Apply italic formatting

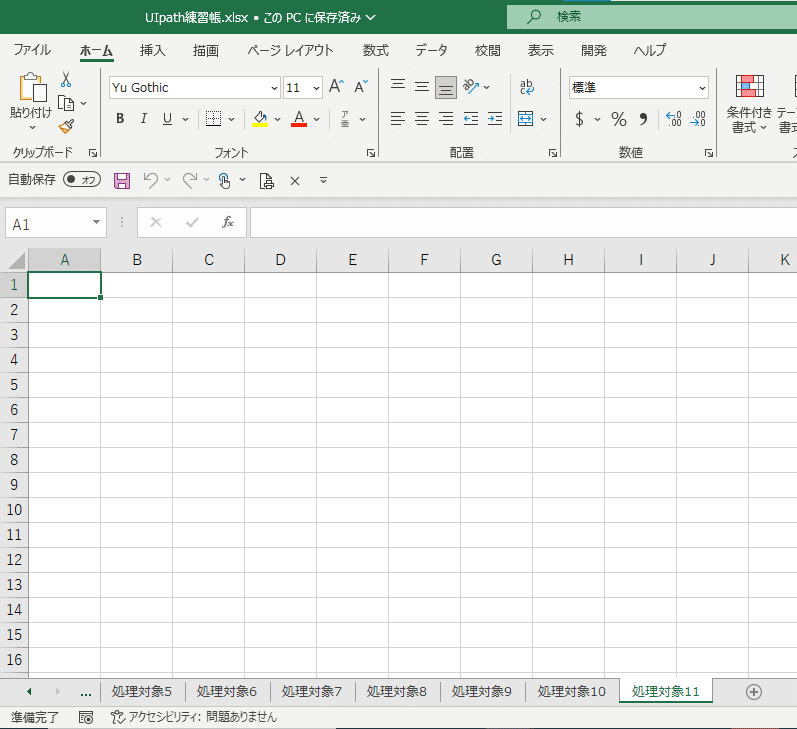144,119
